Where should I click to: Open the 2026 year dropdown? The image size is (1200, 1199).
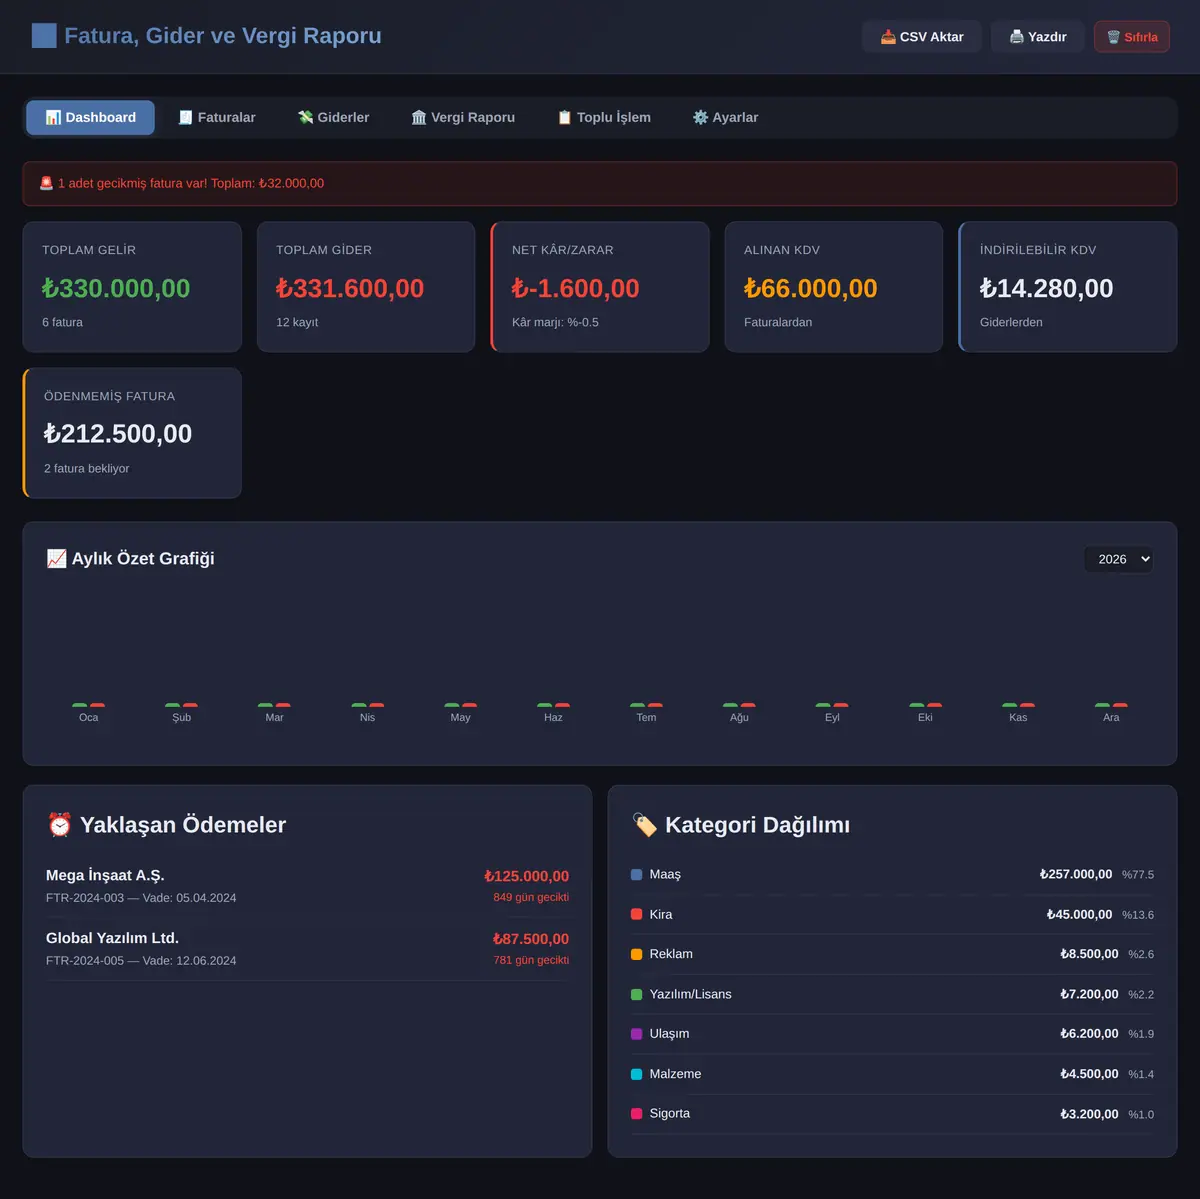click(x=1119, y=559)
